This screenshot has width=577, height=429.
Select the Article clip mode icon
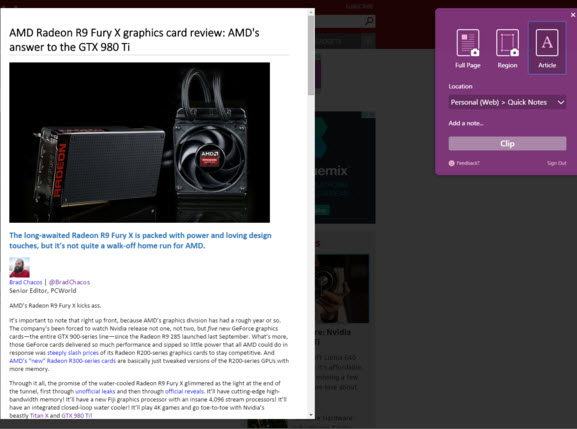point(547,43)
